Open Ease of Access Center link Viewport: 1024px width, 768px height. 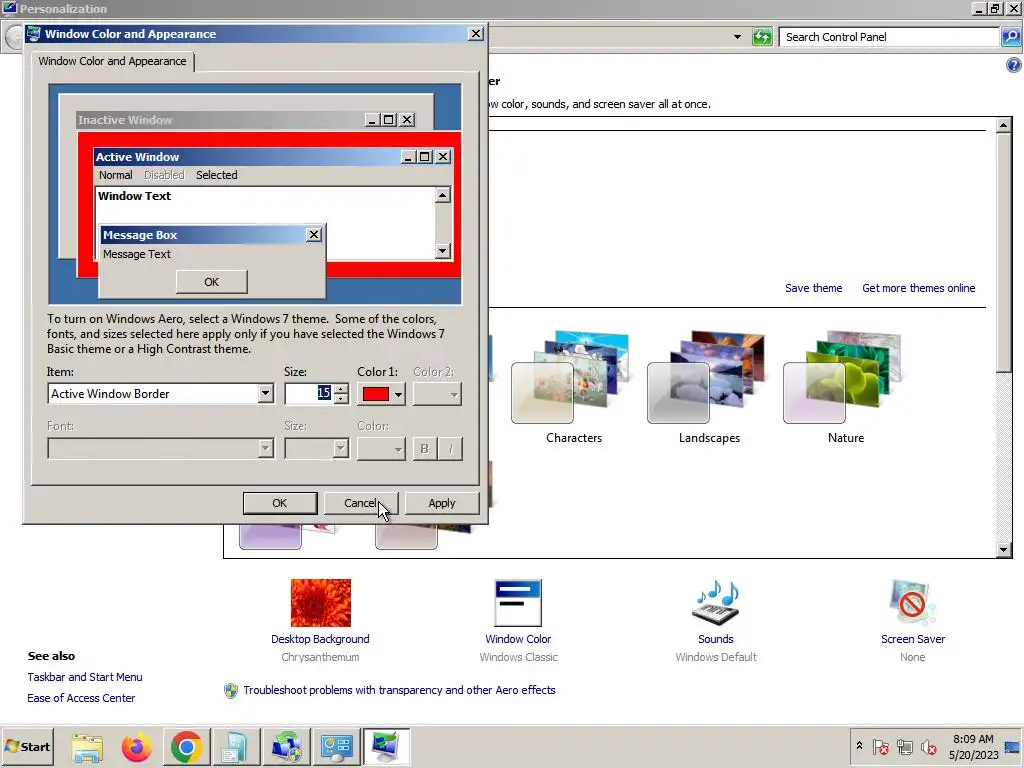tap(81, 698)
